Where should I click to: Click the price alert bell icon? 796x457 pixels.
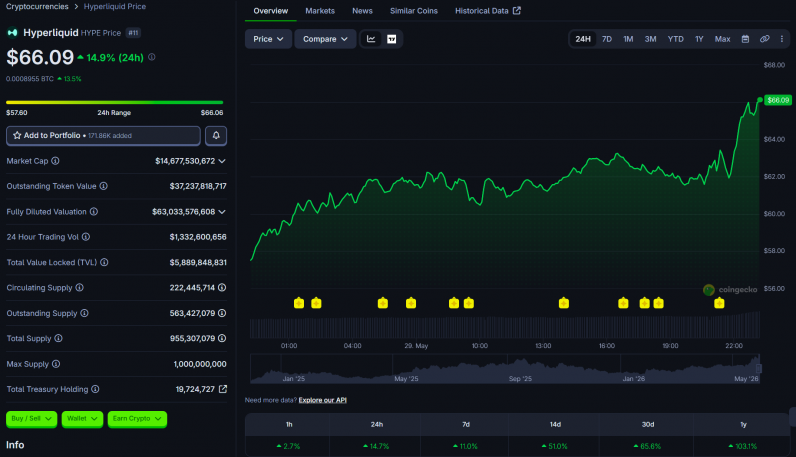[216, 136]
